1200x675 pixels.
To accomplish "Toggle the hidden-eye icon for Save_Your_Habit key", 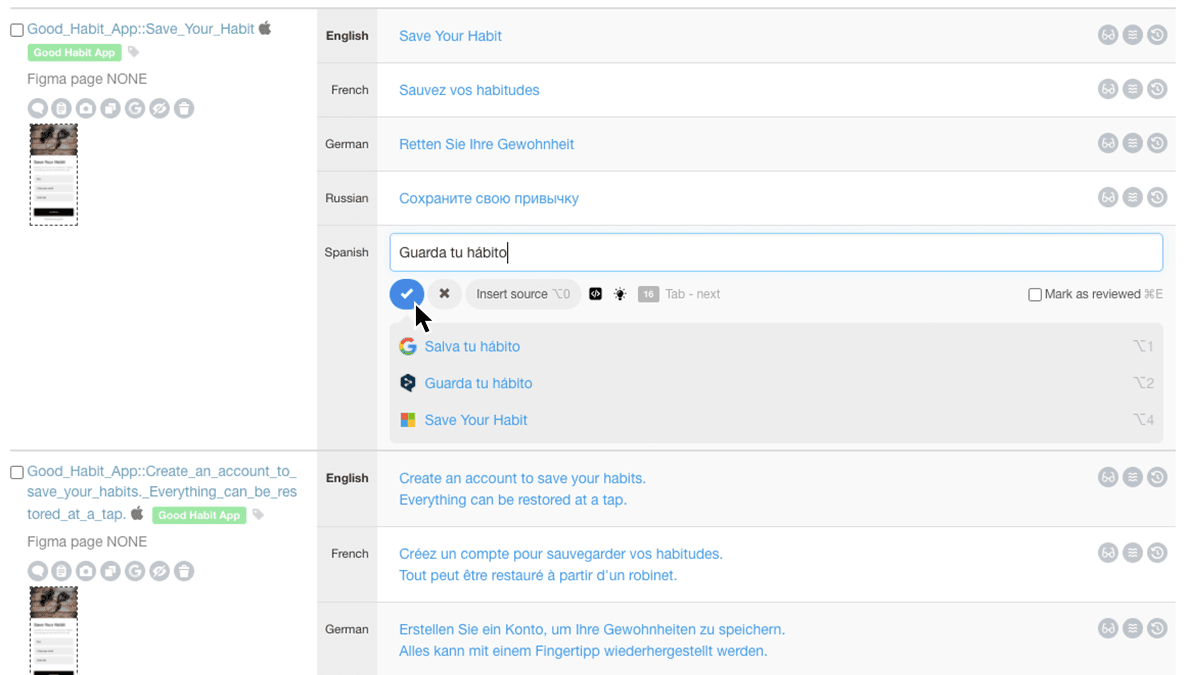I will pyautogui.click(x=159, y=108).
